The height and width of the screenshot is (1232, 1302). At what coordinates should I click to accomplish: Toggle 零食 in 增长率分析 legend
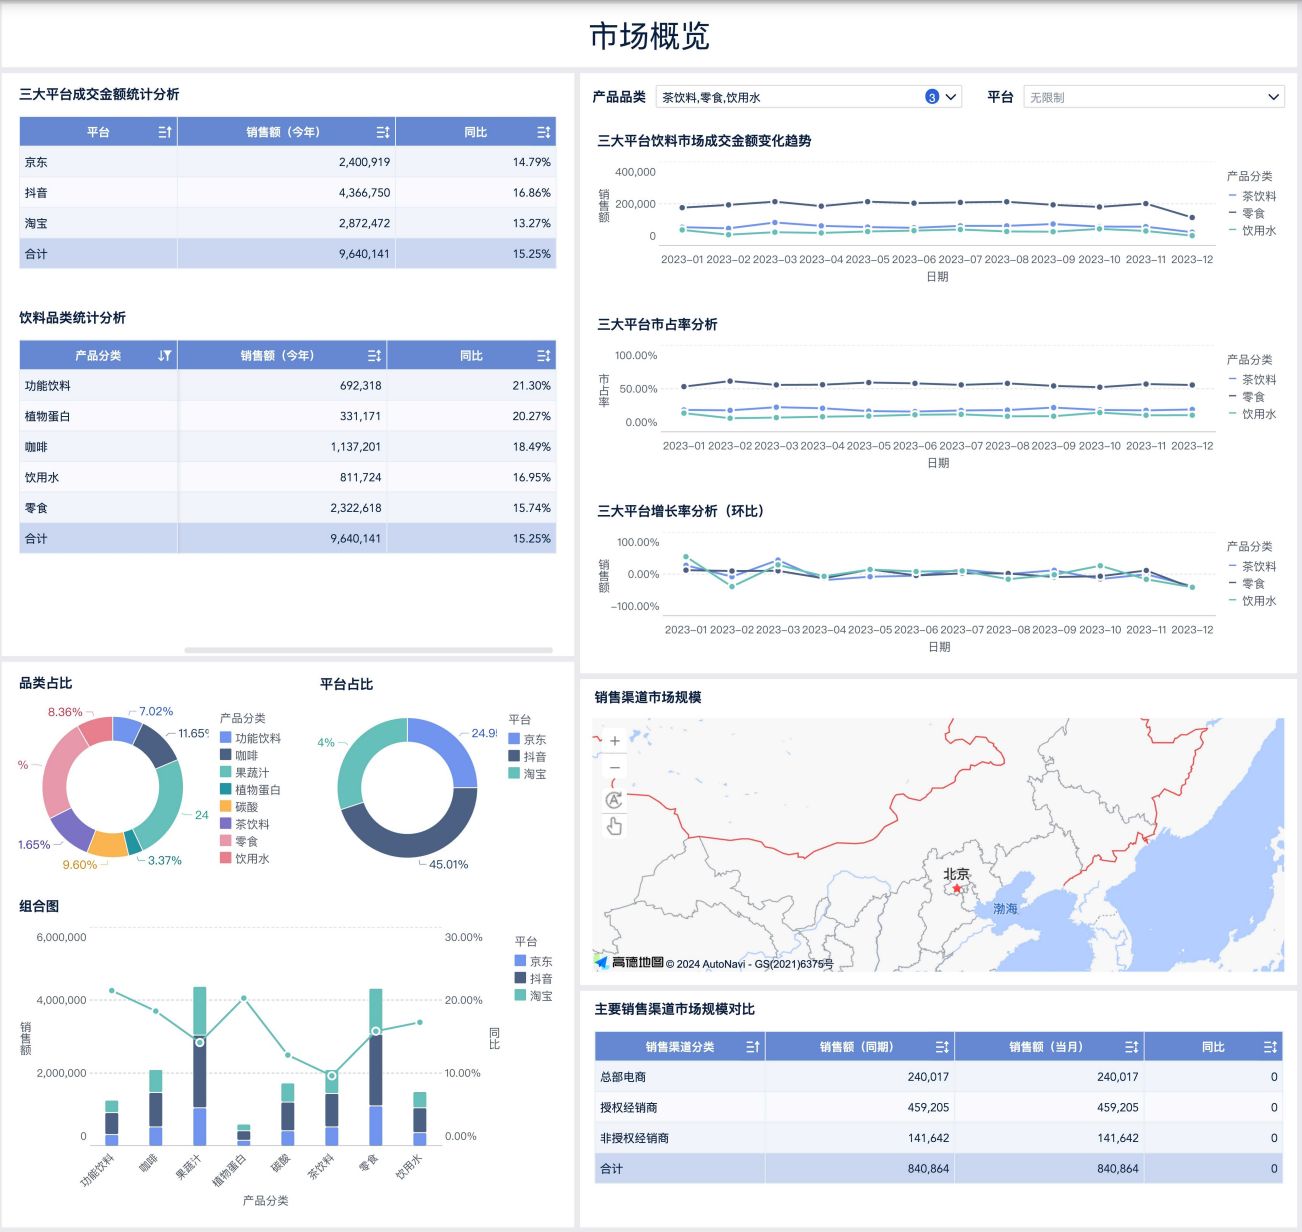pyautogui.click(x=1247, y=583)
